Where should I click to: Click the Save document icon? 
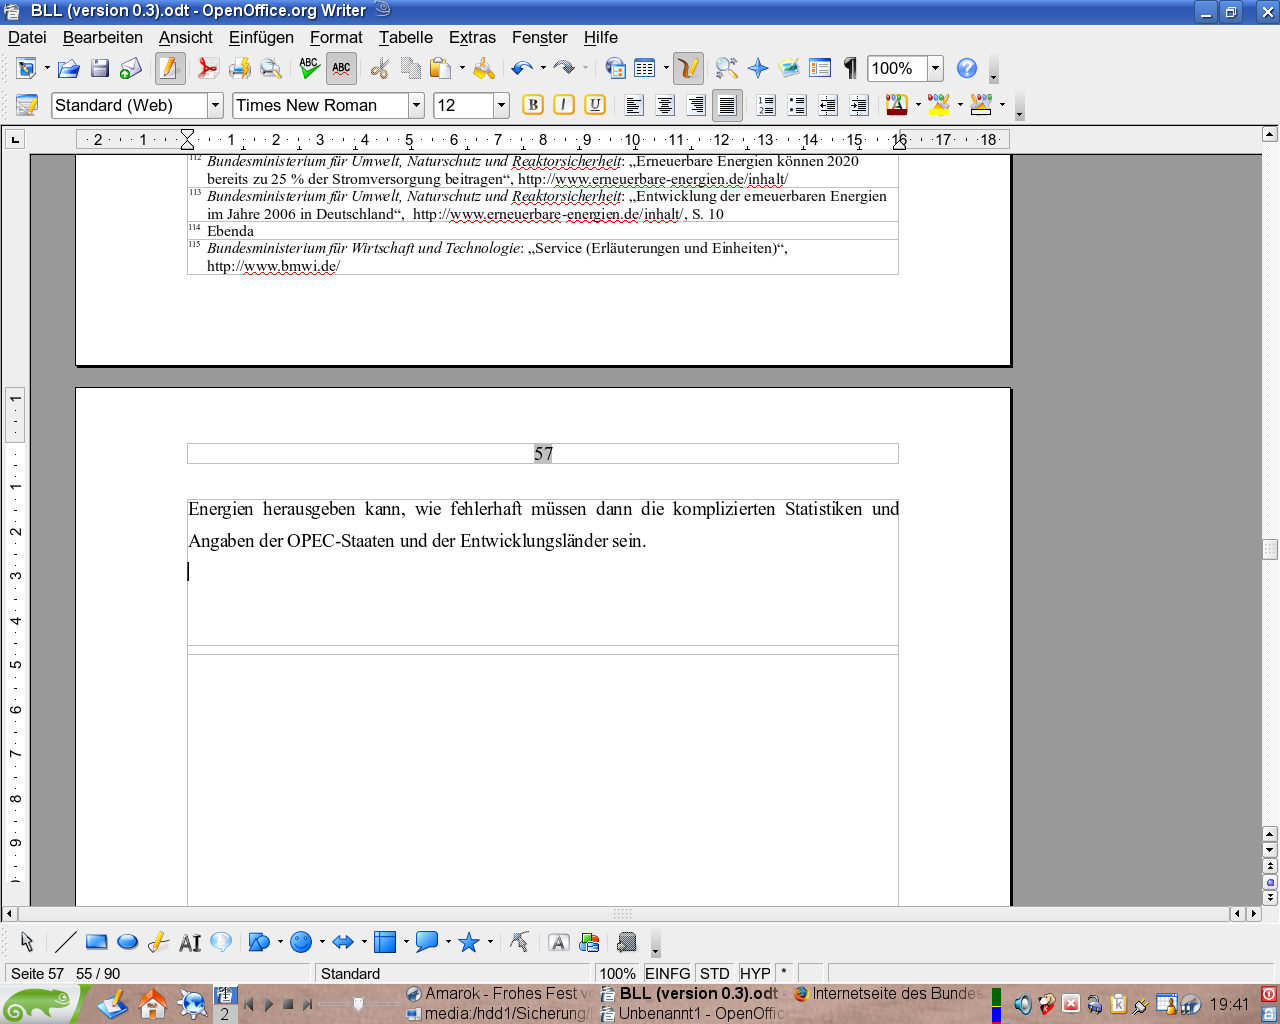(99, 68)
